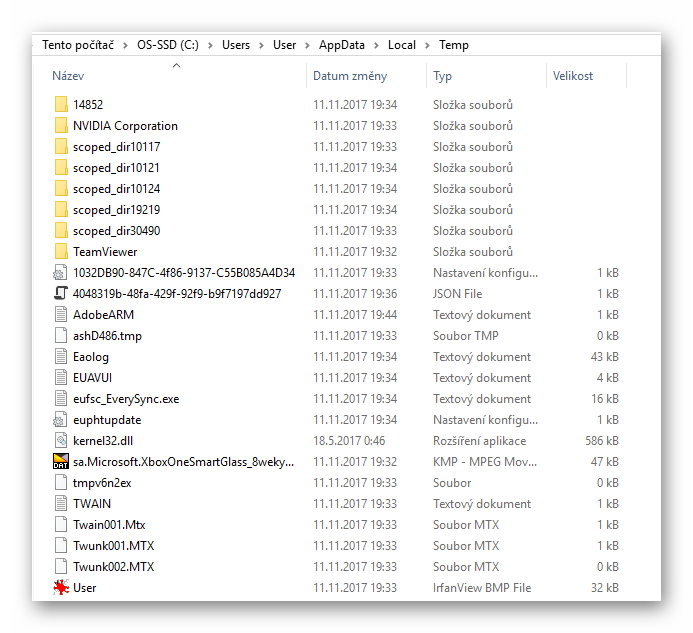Go to Local breadcrumb segment
The image size is (693, 633).
(x=402, y=45)
